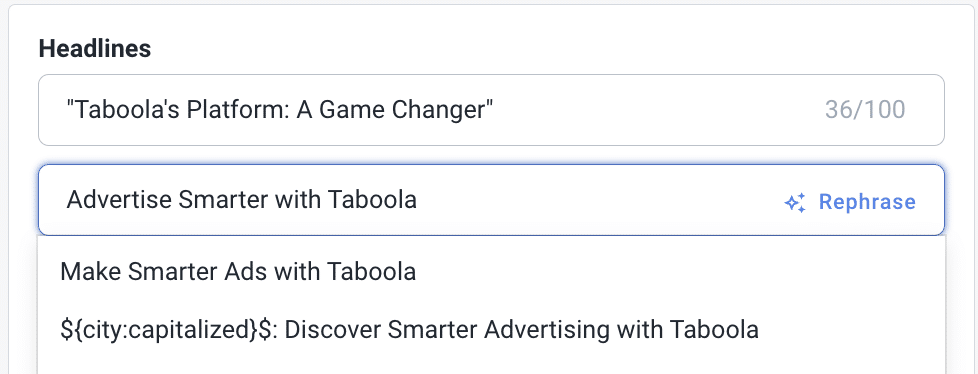The image size is (978, 374).
Task: Click the sparkle icon beside Rephrase
Action: 795,203
